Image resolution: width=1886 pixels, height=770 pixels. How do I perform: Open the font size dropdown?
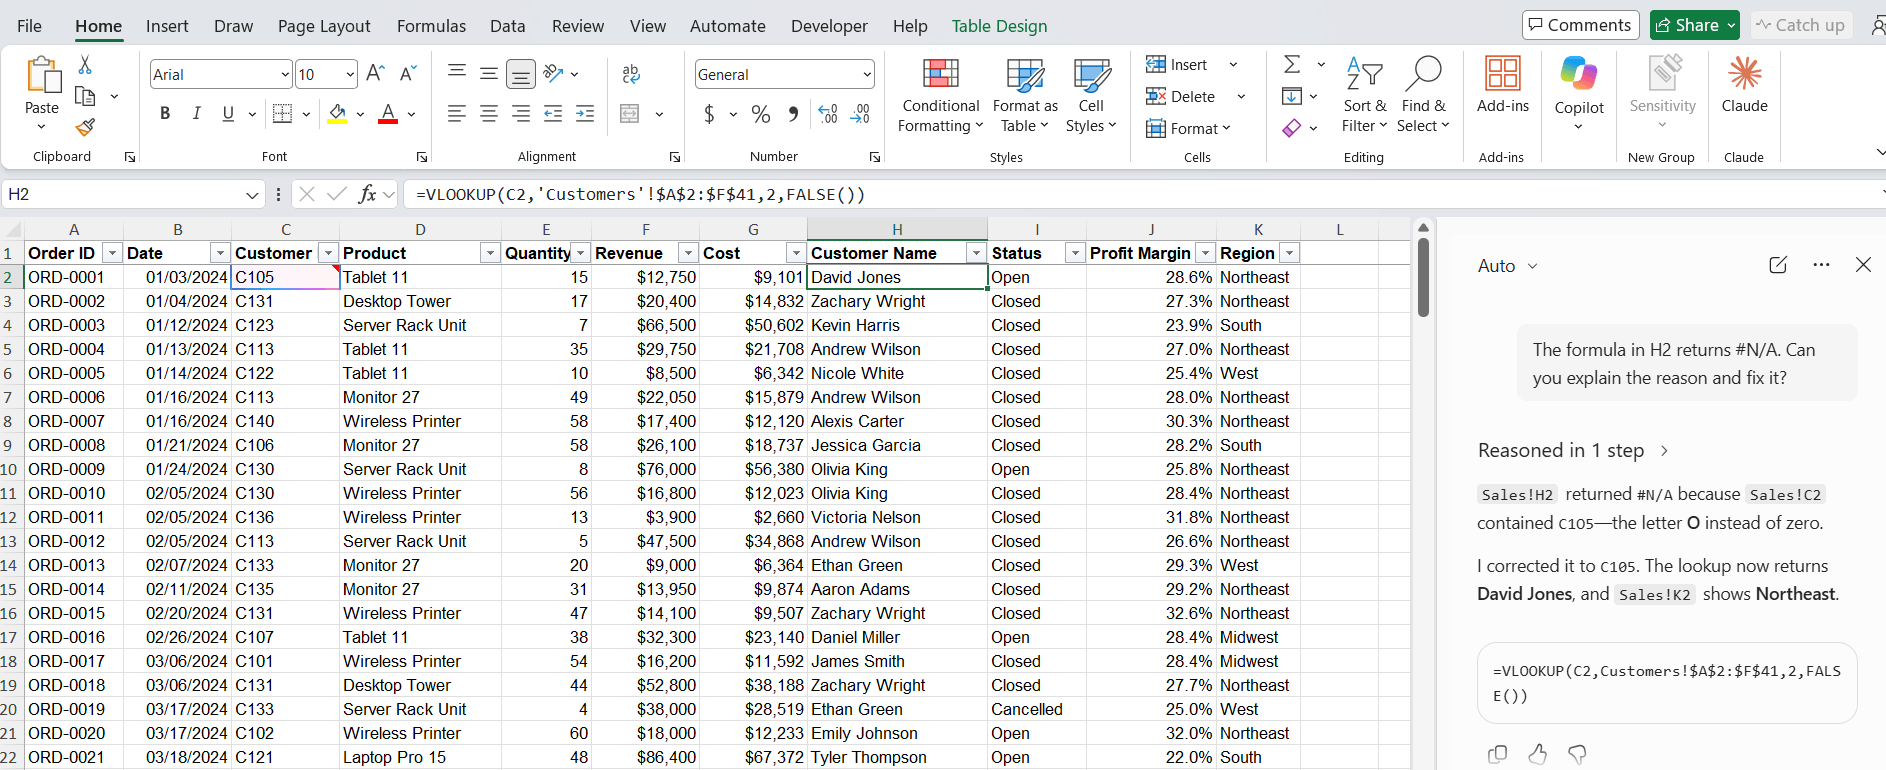(349, 74)
